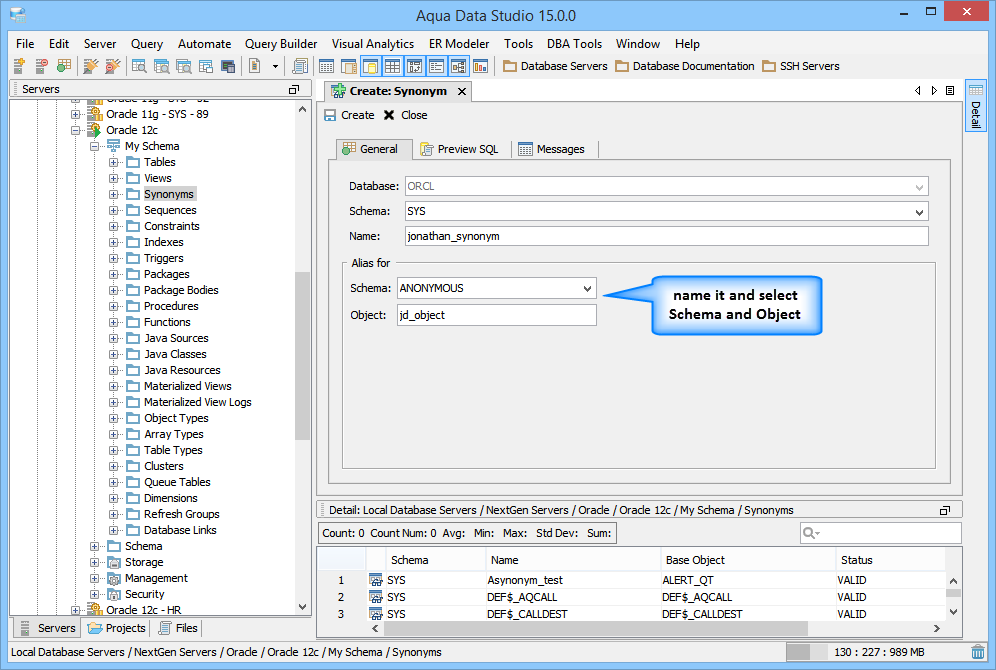Image resolution: width=996 pixels, height=670 pixels.
Task: Open the Schema dropdown showing SYS
Action: click(x=919, y=212)
